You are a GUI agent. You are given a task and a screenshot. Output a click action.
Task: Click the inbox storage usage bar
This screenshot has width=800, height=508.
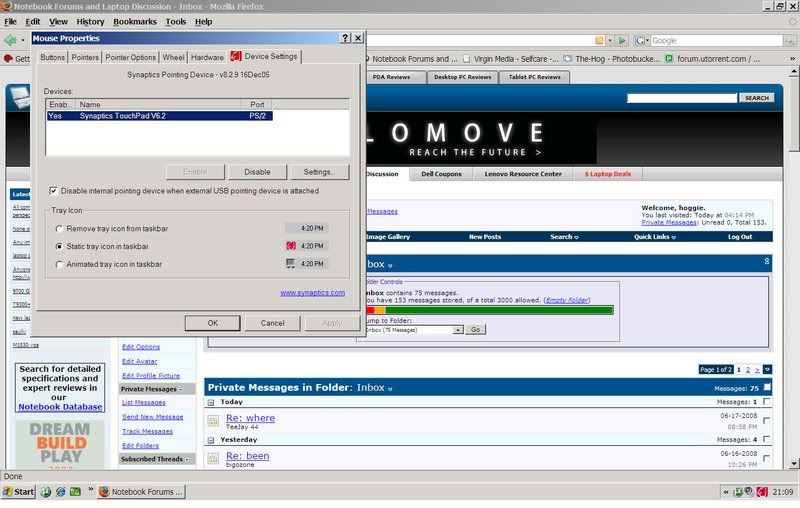click(489, 310)
